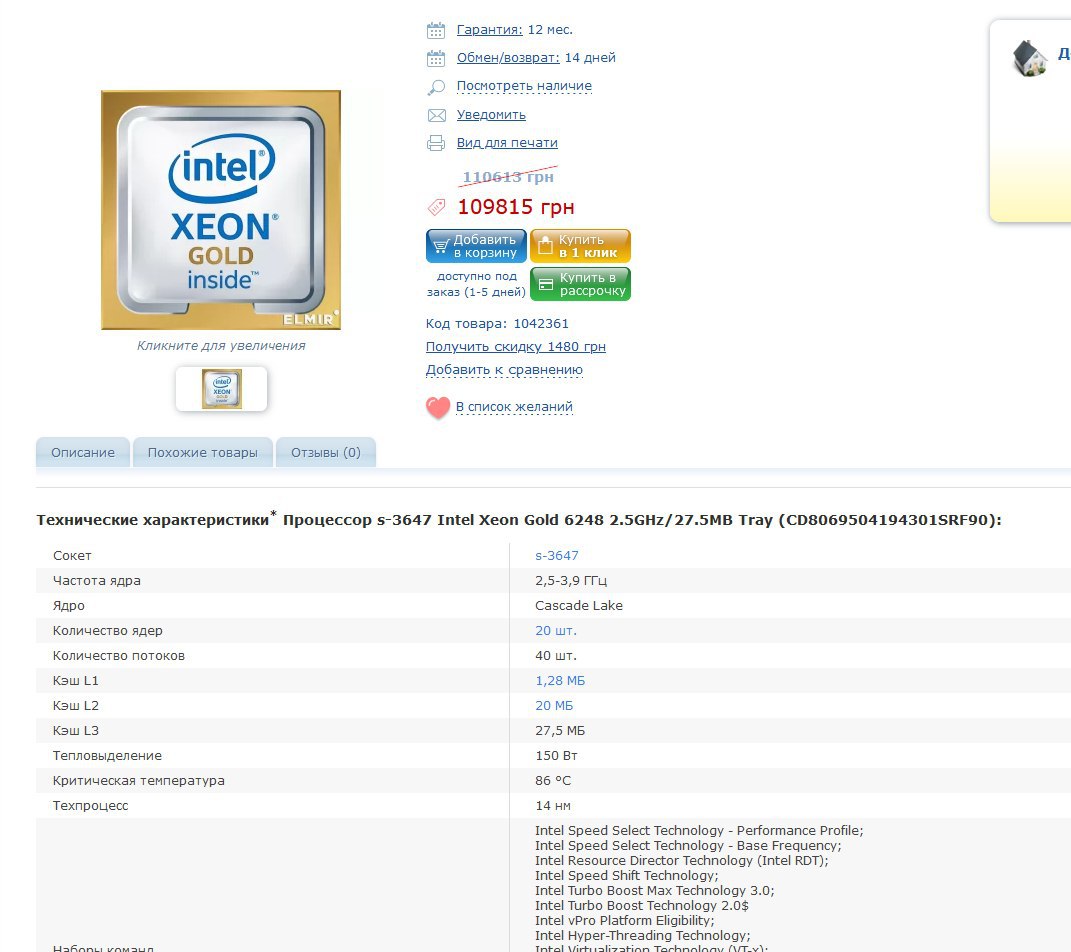The width and height of the screenshot is (1071, 952).
Task: Click the s-3647 socket value link
Action: pos(557,556)
